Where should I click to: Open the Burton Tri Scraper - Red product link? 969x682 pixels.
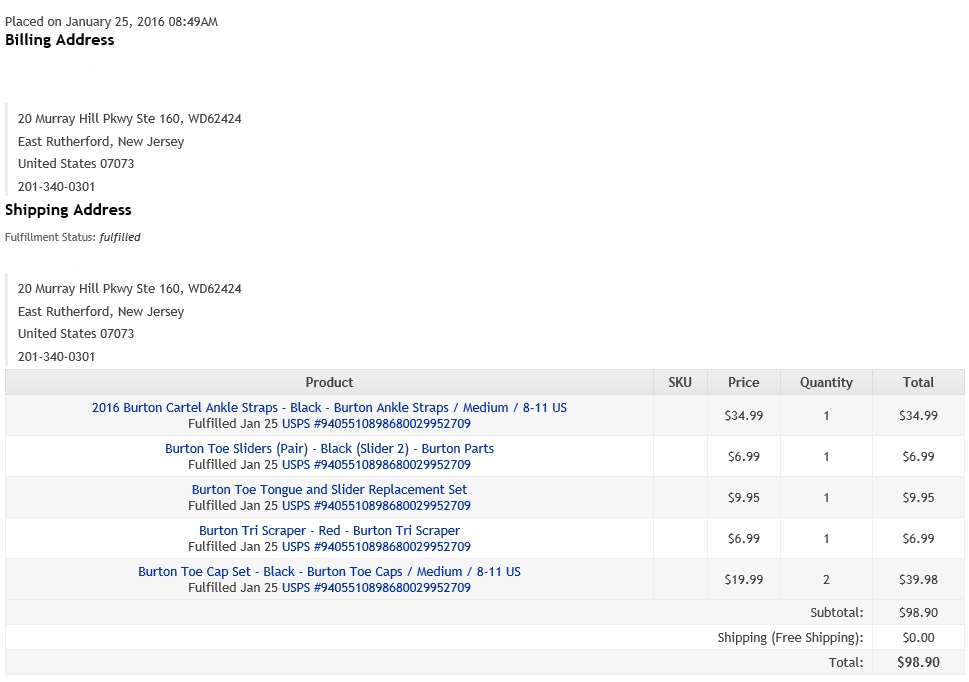coord(329,531)
